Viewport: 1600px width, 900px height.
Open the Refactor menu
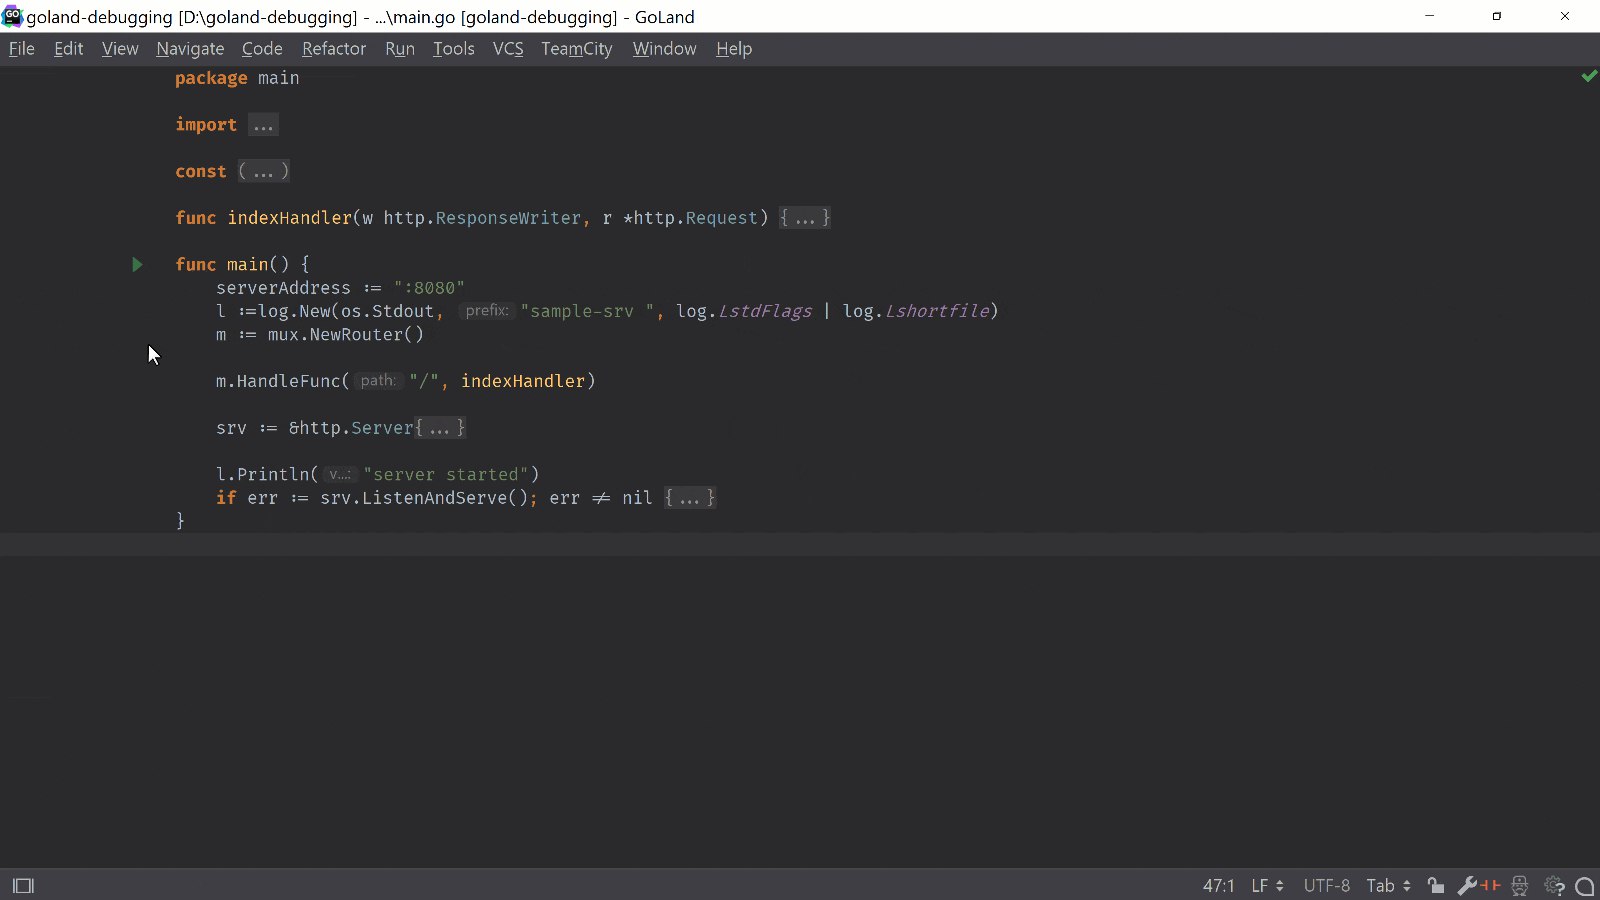(x=334, y=49)
